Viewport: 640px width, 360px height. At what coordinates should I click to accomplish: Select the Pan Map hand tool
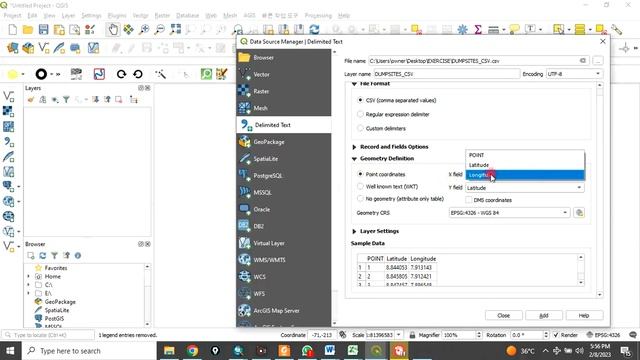point(113,29)
